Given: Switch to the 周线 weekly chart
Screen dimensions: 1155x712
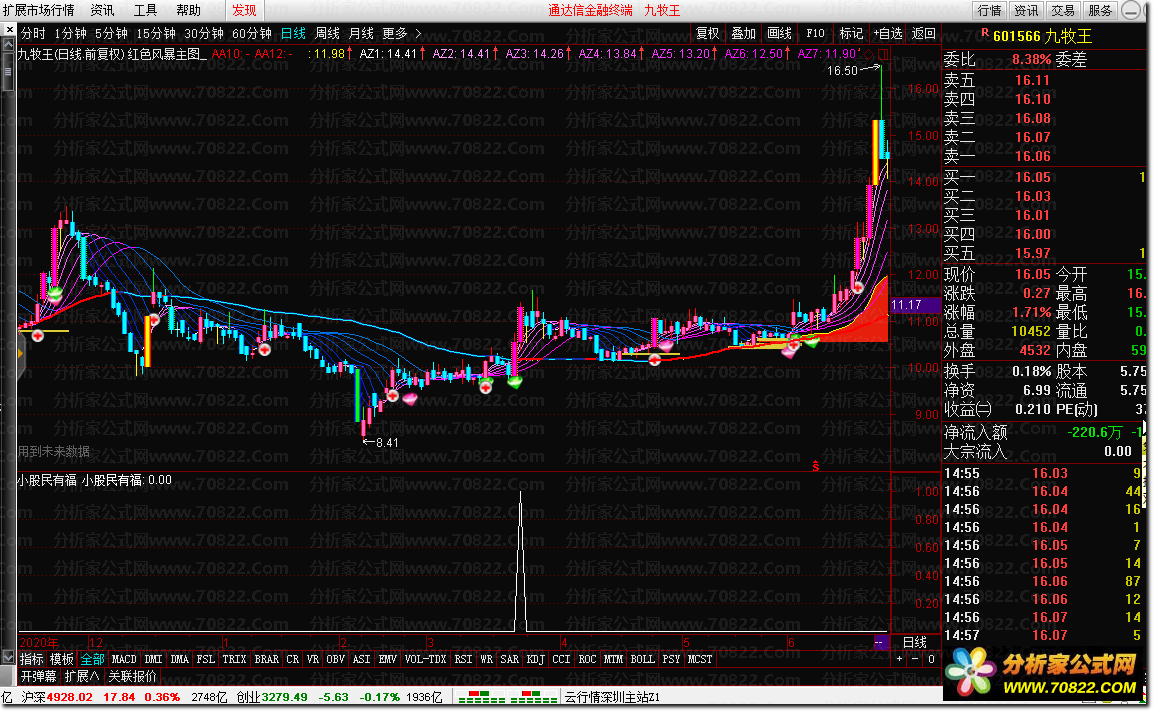Looking at the screenshot, I should tap(327, 33).
